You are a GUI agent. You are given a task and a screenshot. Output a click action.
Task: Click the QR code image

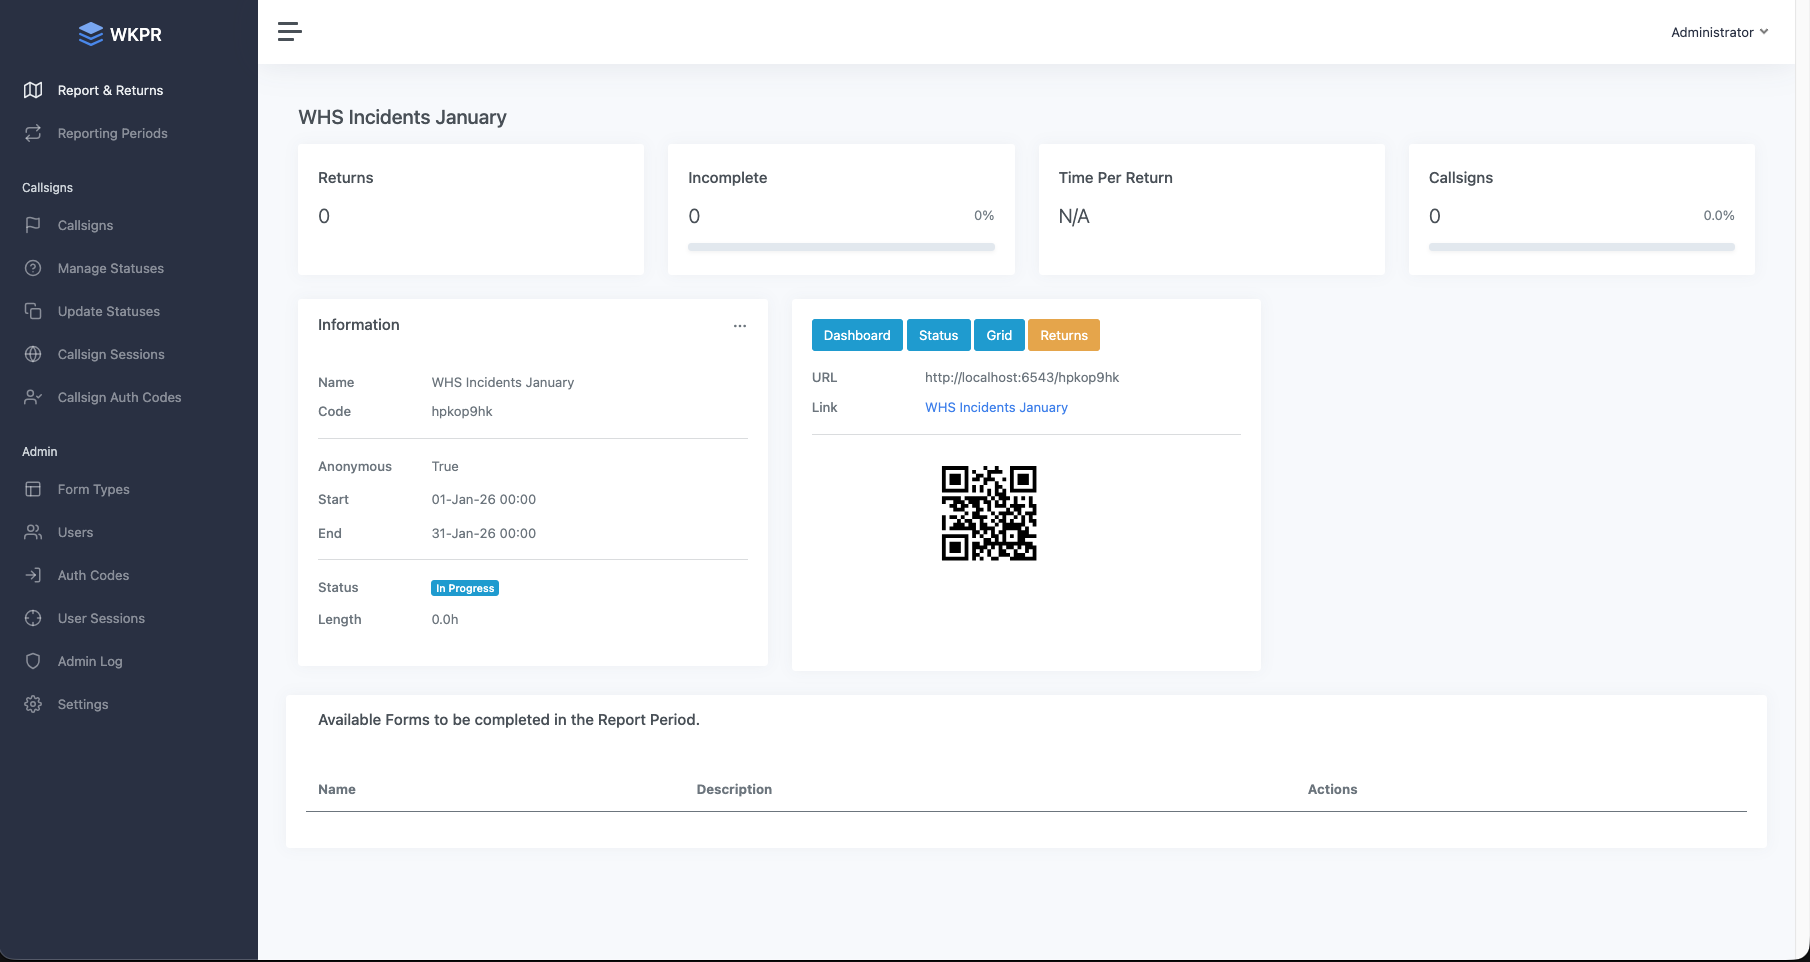[x=989, y=513]
